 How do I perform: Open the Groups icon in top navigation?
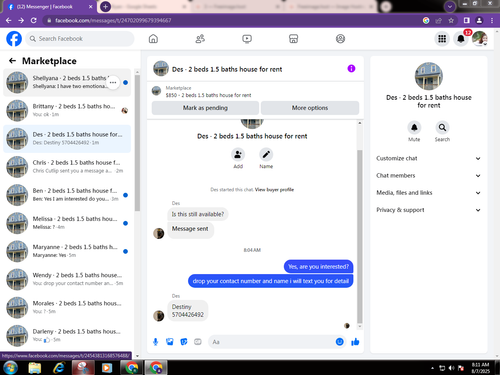(x=340, y=39)
